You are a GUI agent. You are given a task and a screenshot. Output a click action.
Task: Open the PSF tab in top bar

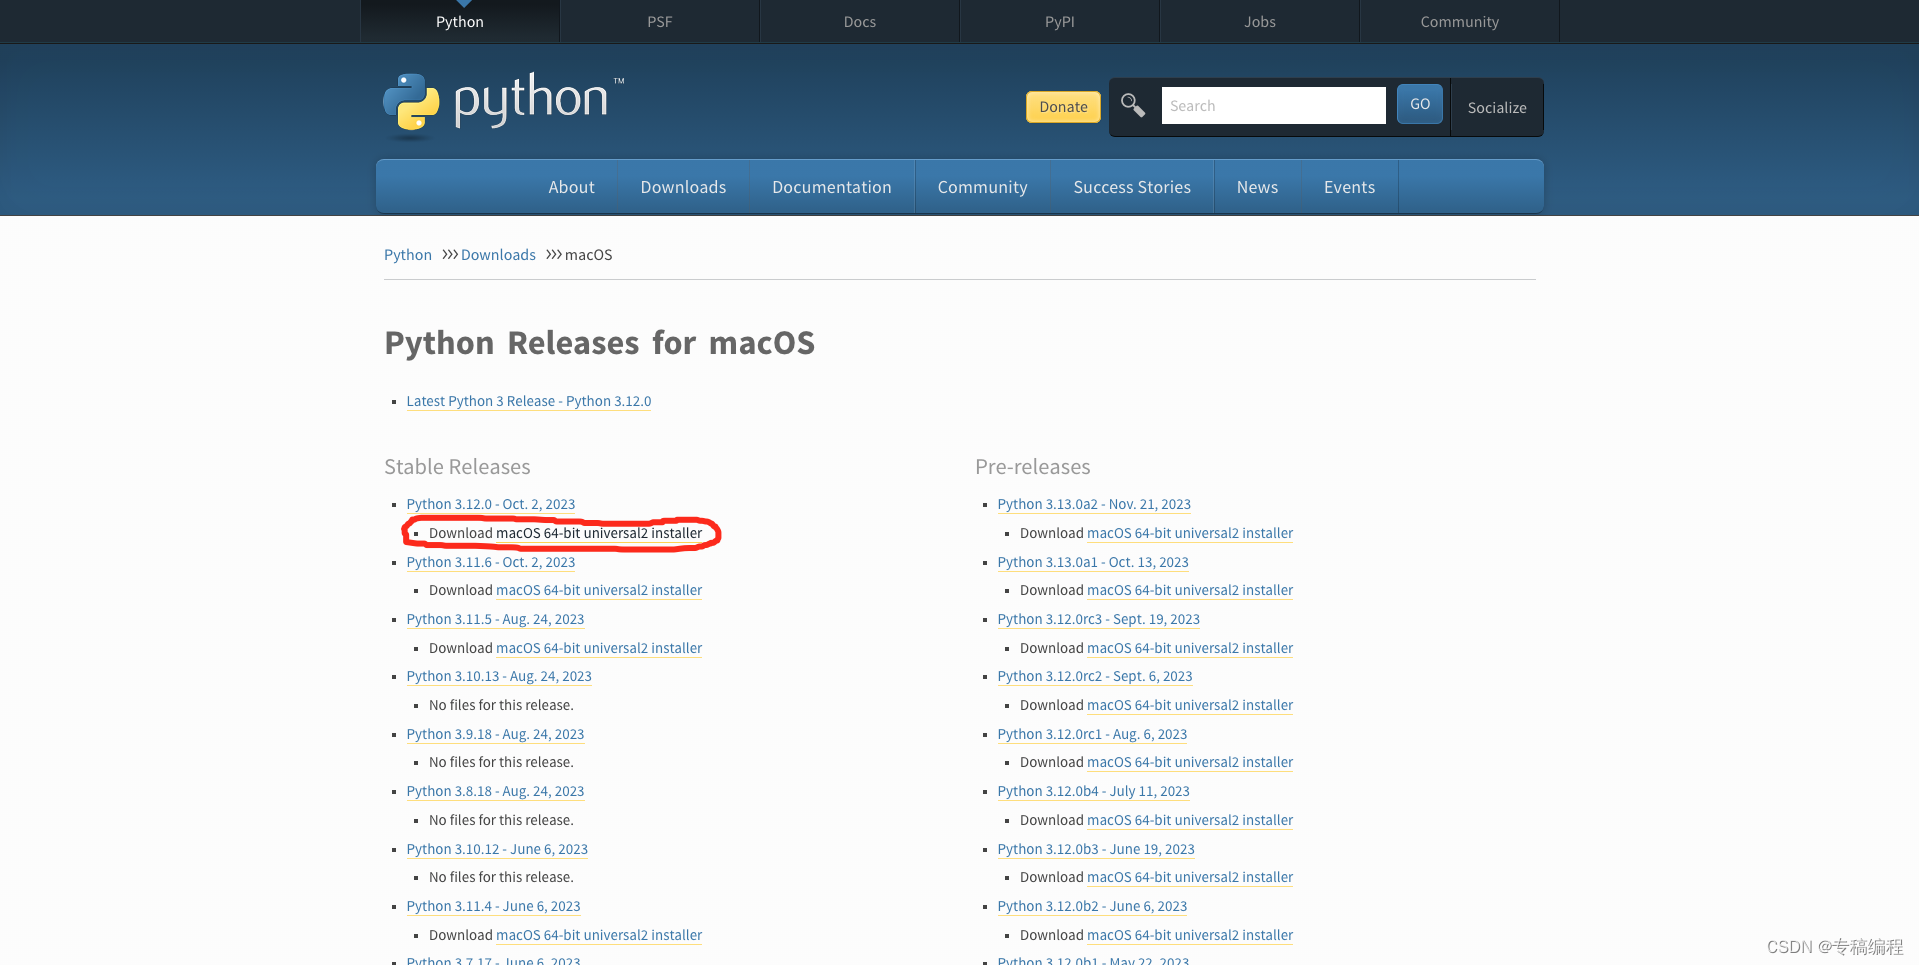coord(660,21)
